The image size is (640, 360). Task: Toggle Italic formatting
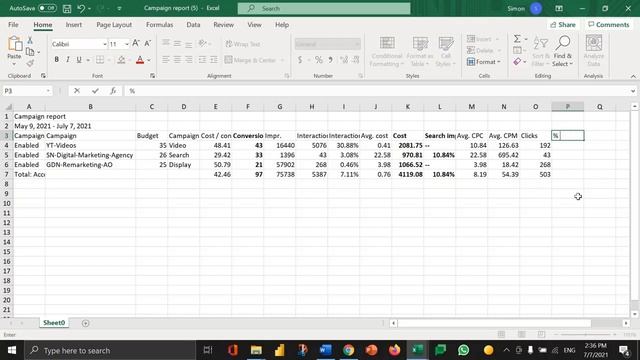pos(67,60)
